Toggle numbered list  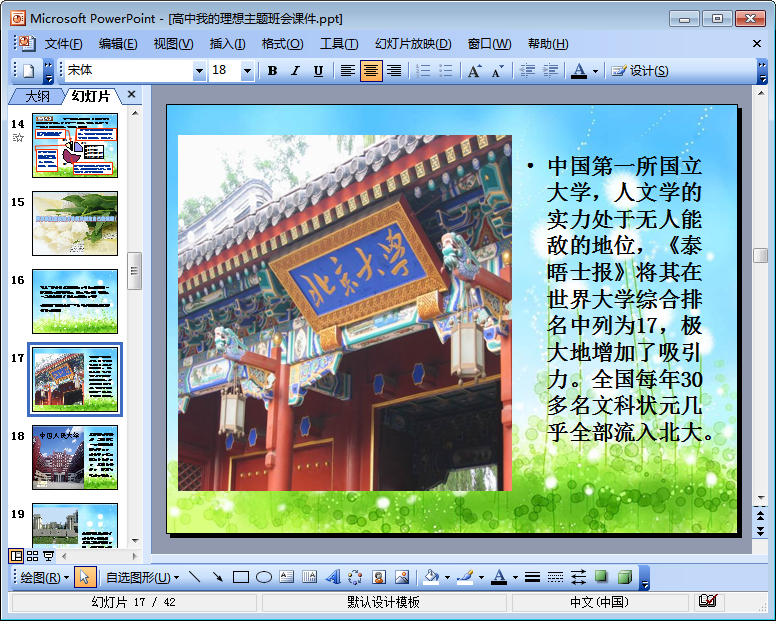coord(423,71)
